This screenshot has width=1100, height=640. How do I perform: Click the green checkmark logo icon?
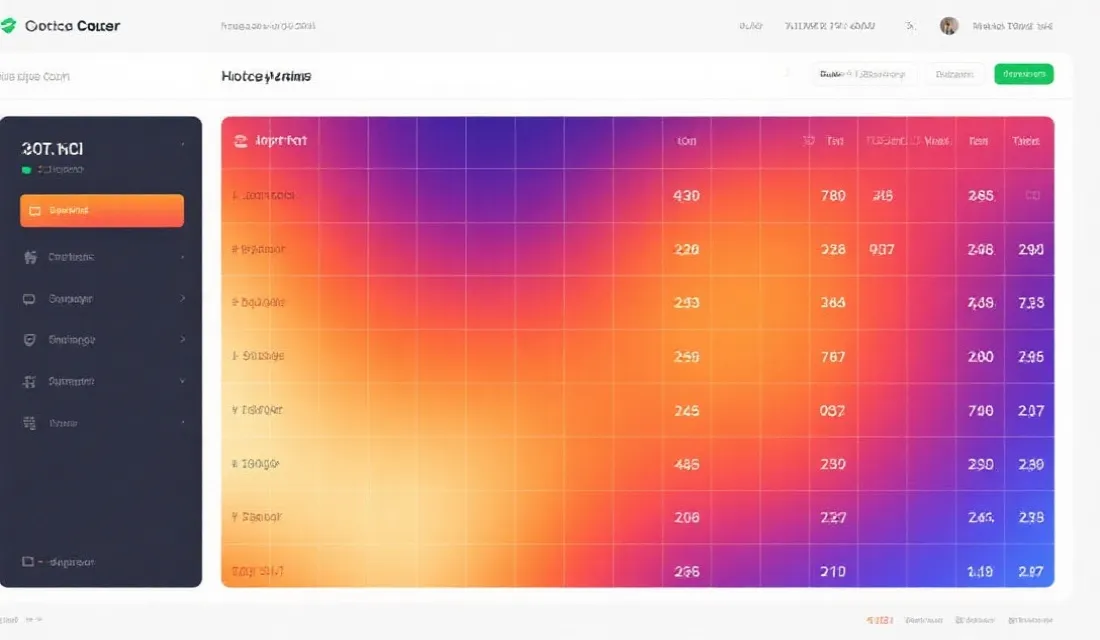(9, 26)
